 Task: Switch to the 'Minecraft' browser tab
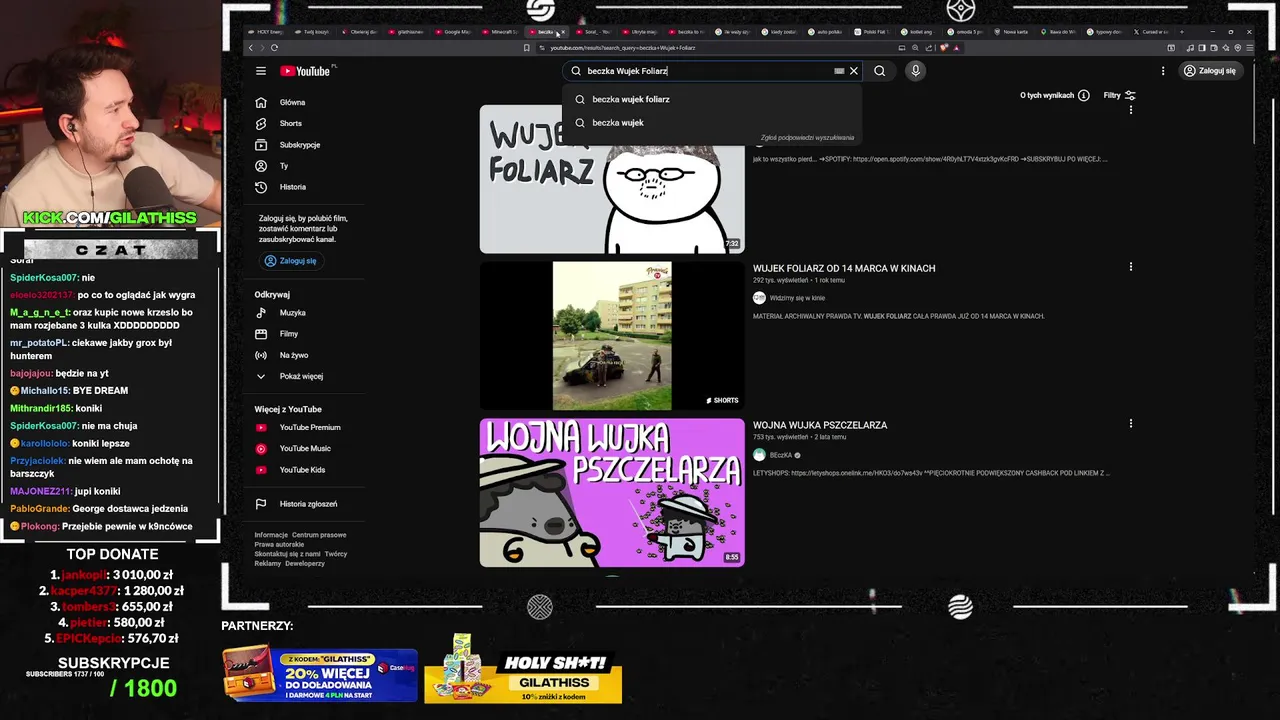(503, 31)
